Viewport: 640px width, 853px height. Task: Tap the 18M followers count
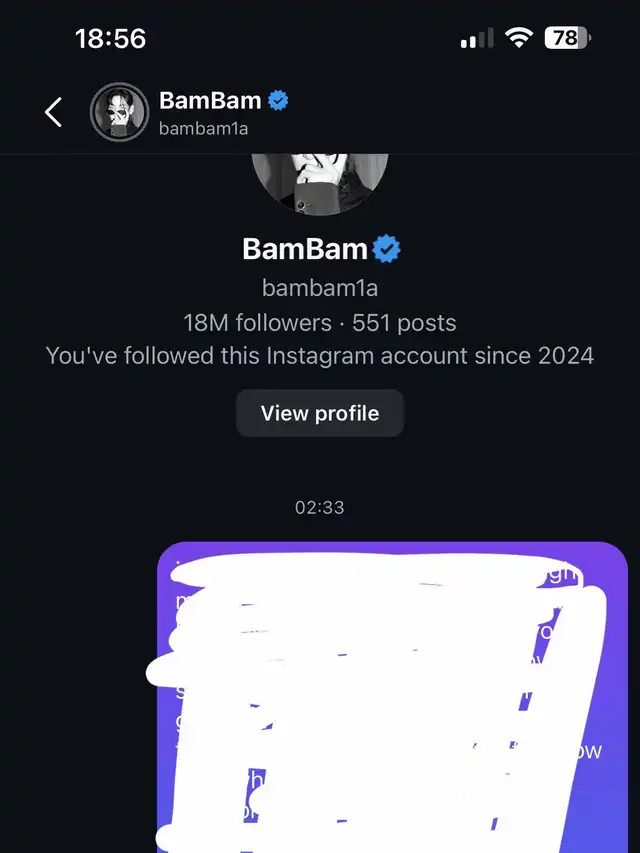(257, 323)
